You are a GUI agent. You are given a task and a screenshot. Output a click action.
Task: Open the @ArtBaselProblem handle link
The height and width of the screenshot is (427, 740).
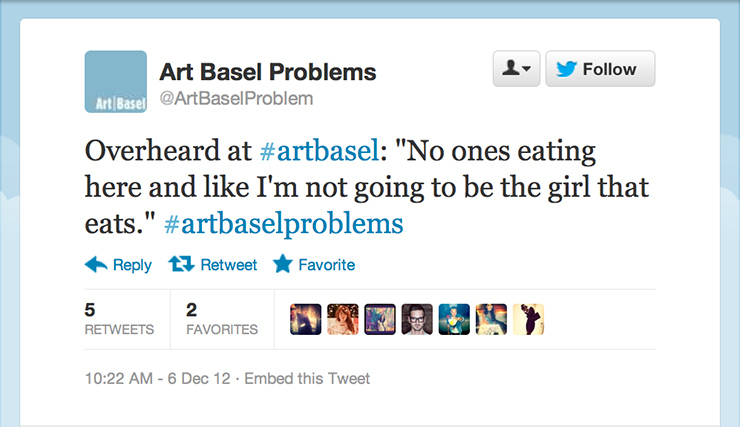(236, 98)
